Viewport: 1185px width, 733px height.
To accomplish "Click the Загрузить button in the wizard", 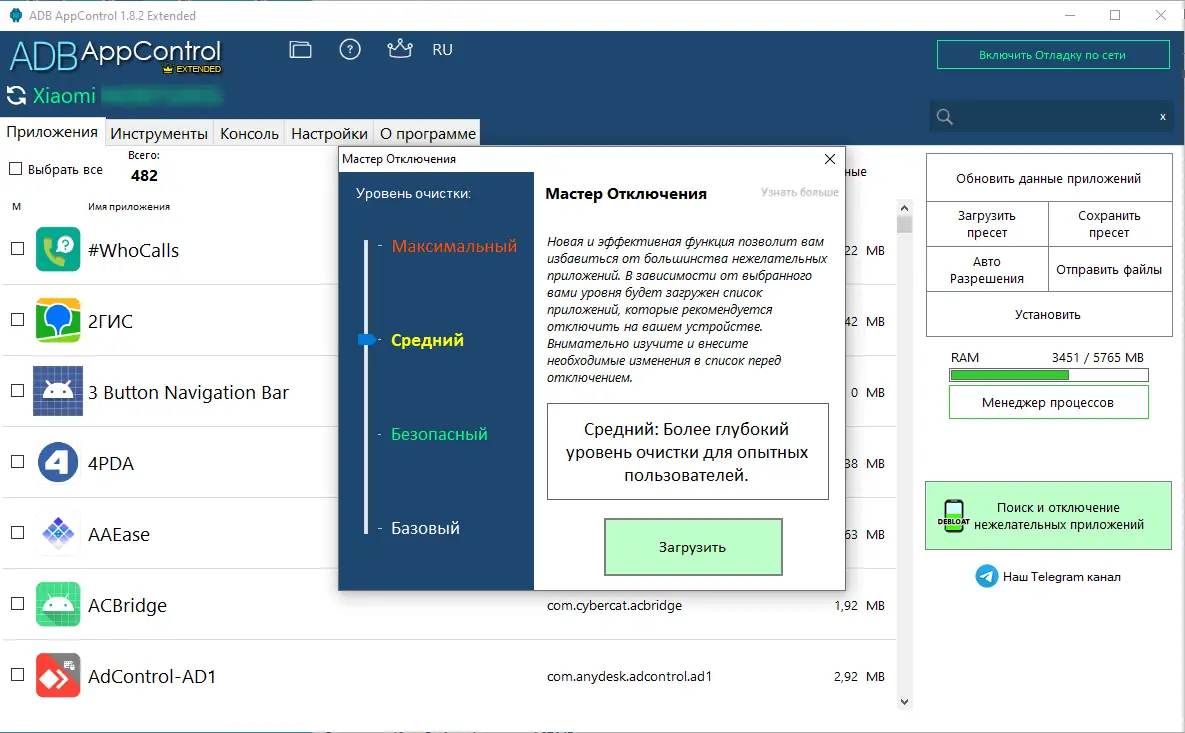I will tap(693, 546).
